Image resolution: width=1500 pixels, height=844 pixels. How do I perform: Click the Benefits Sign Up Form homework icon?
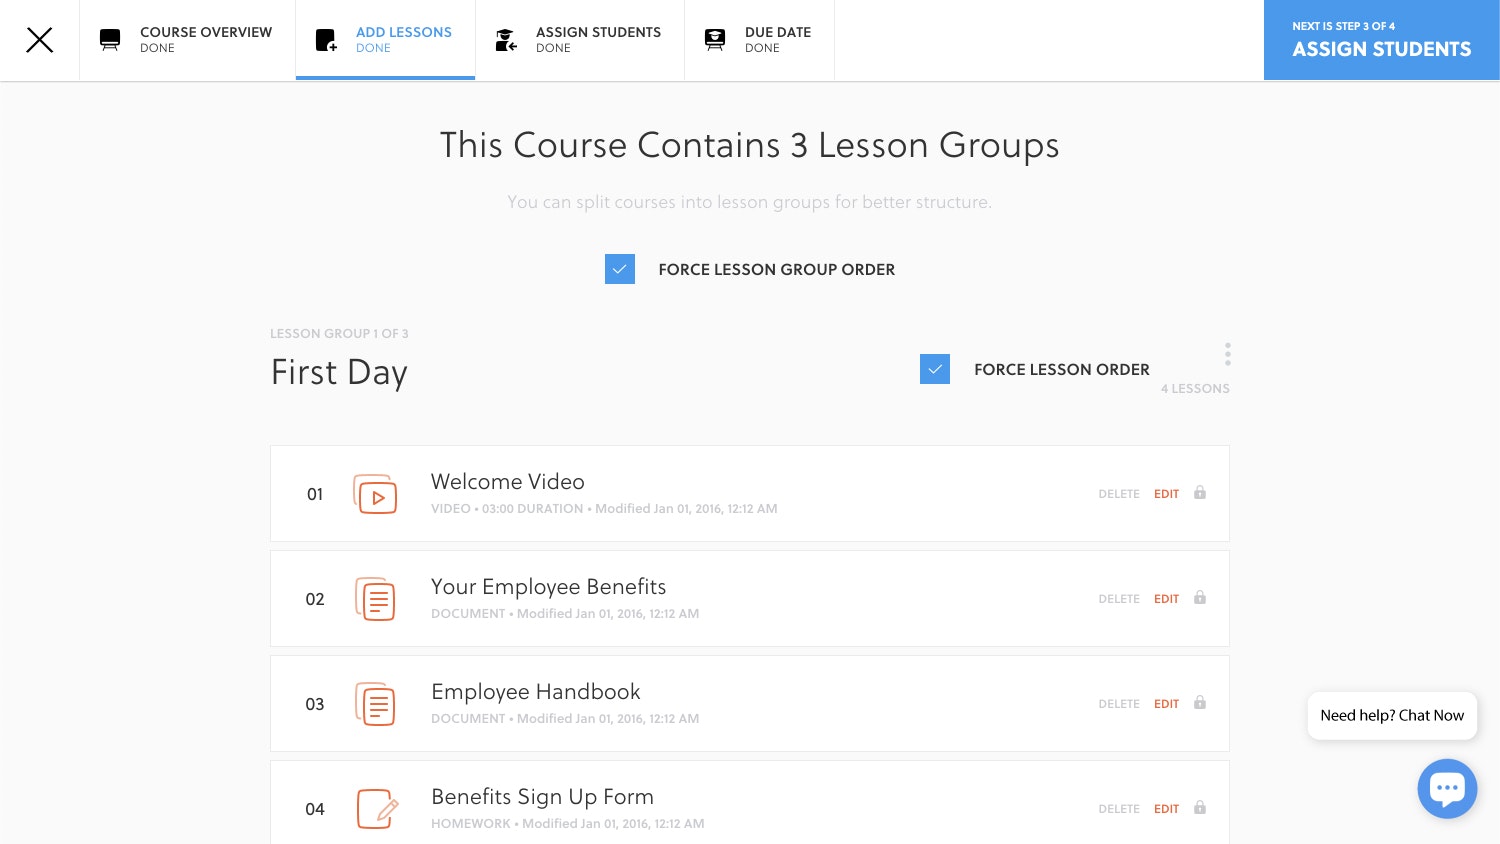(378, 809)
